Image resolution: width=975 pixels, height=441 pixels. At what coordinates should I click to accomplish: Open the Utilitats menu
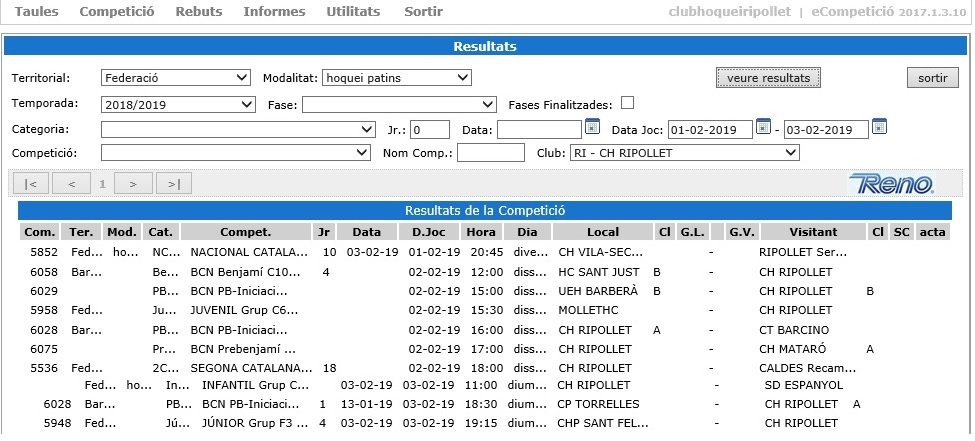[353, 12]
